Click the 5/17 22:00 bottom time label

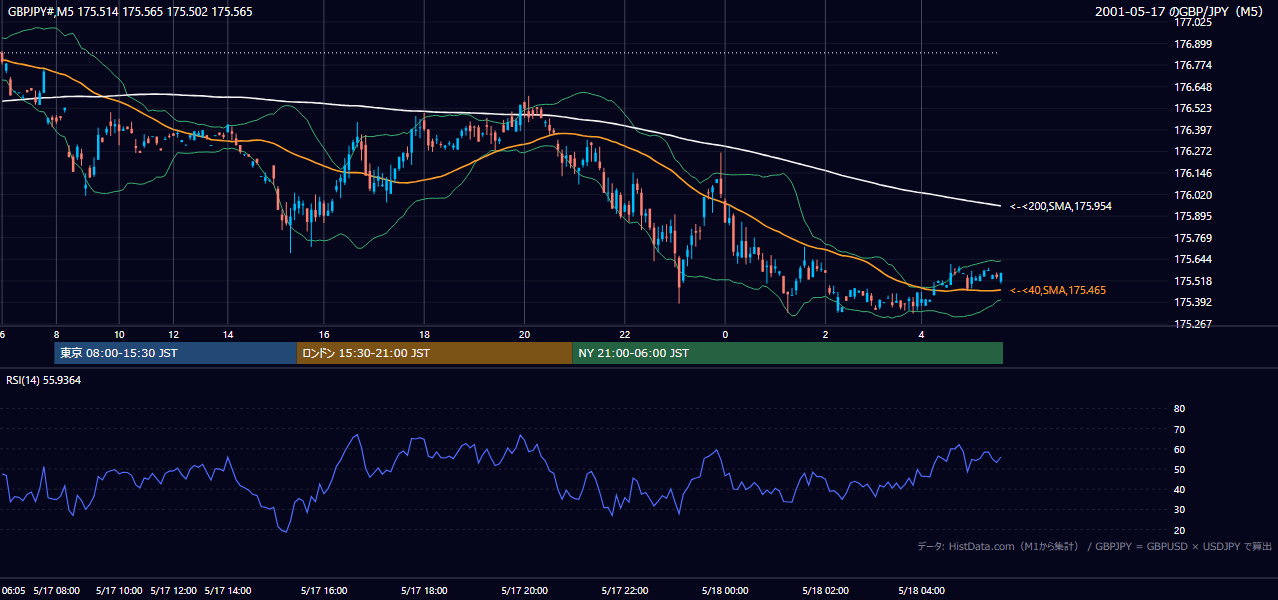(x=627, y=591)
